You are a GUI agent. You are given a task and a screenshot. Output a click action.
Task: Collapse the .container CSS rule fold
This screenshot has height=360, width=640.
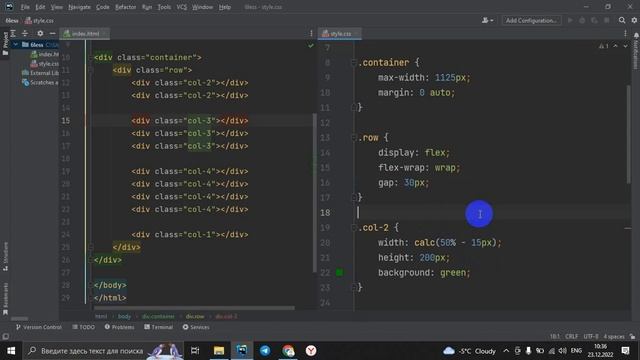[353, 63]
